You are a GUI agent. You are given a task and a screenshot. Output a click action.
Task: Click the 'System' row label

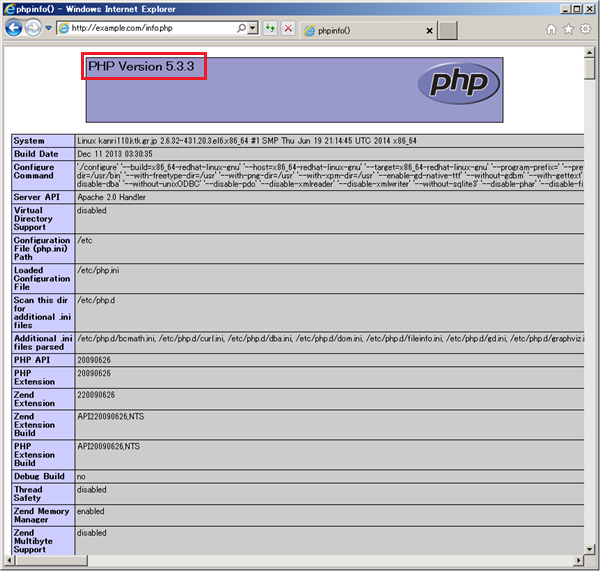[29, 141]
